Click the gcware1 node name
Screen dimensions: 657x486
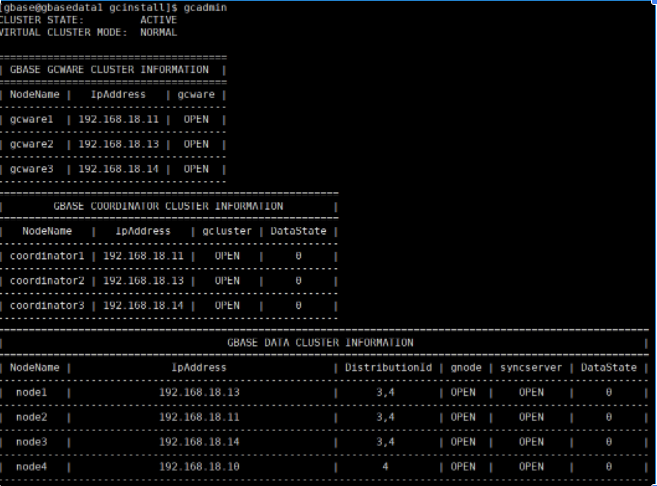pyautogui.click(x=31, y=119)
